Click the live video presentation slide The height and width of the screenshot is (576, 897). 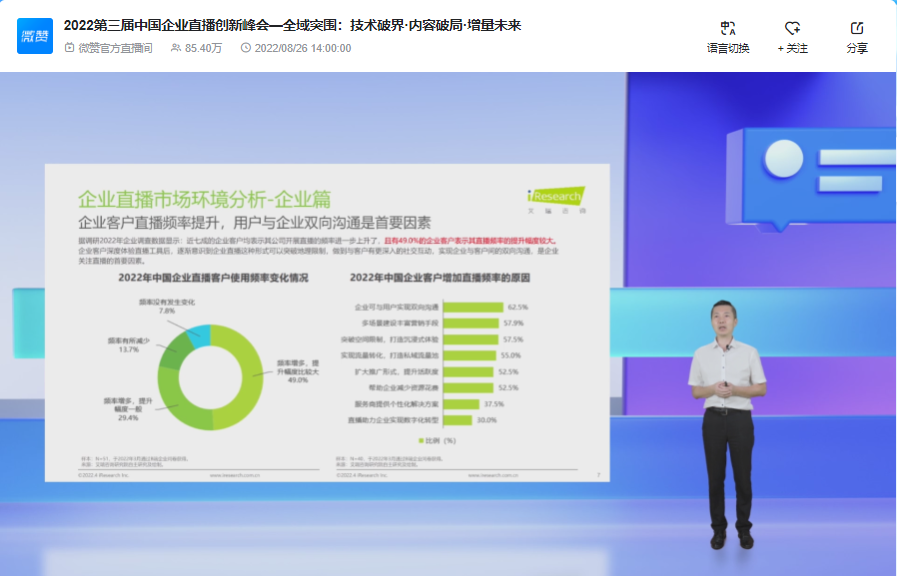tap(327, 323)
